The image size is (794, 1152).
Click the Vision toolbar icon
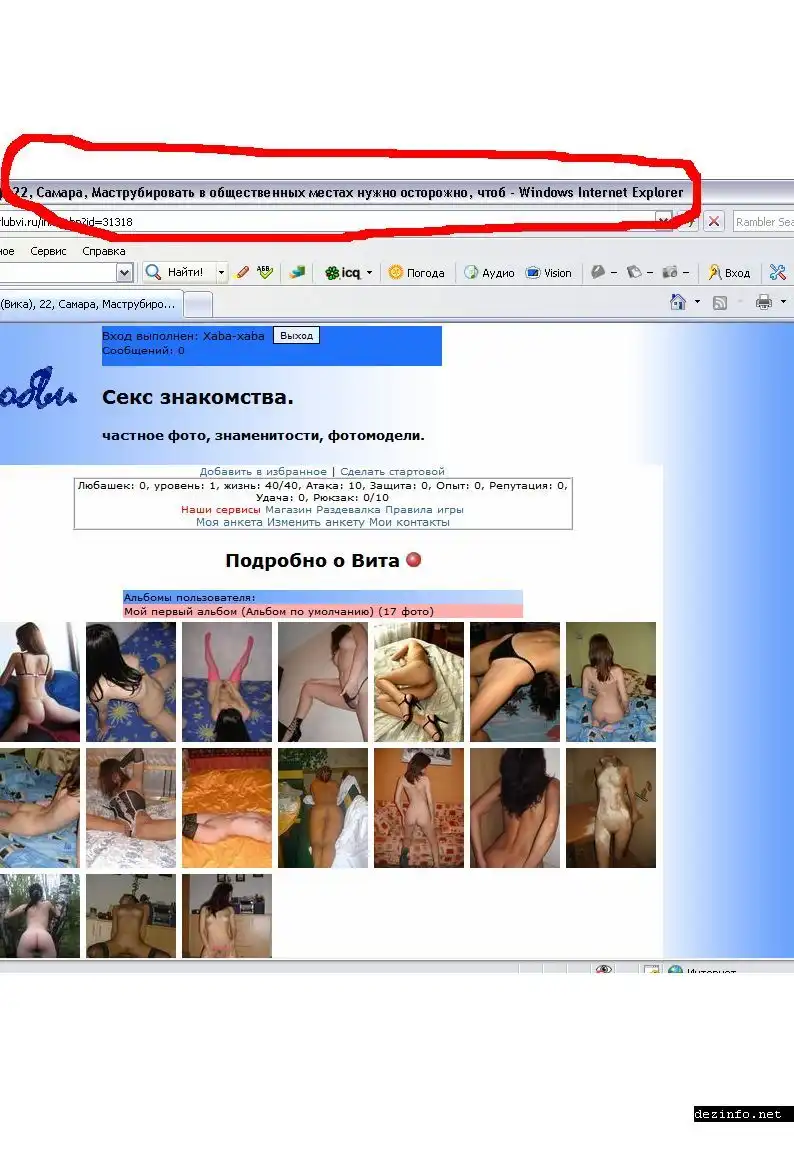(534, 272)
